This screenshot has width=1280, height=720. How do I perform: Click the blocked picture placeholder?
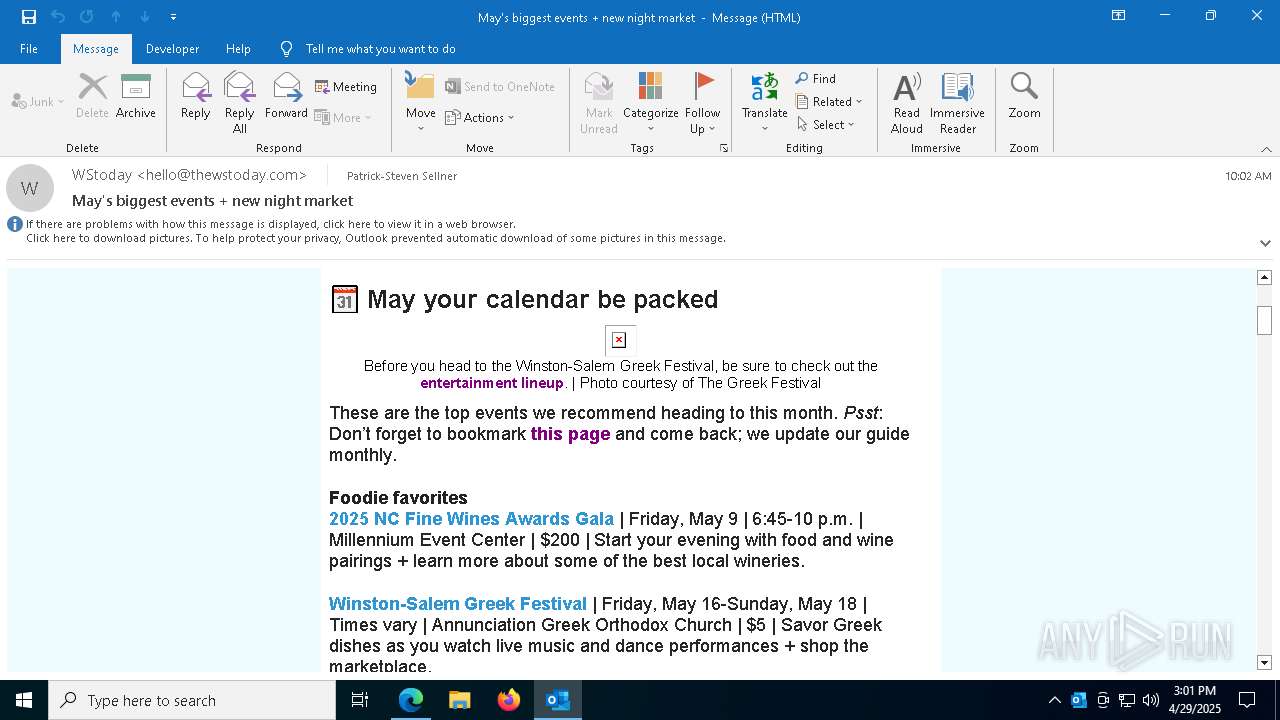[620, 340]
